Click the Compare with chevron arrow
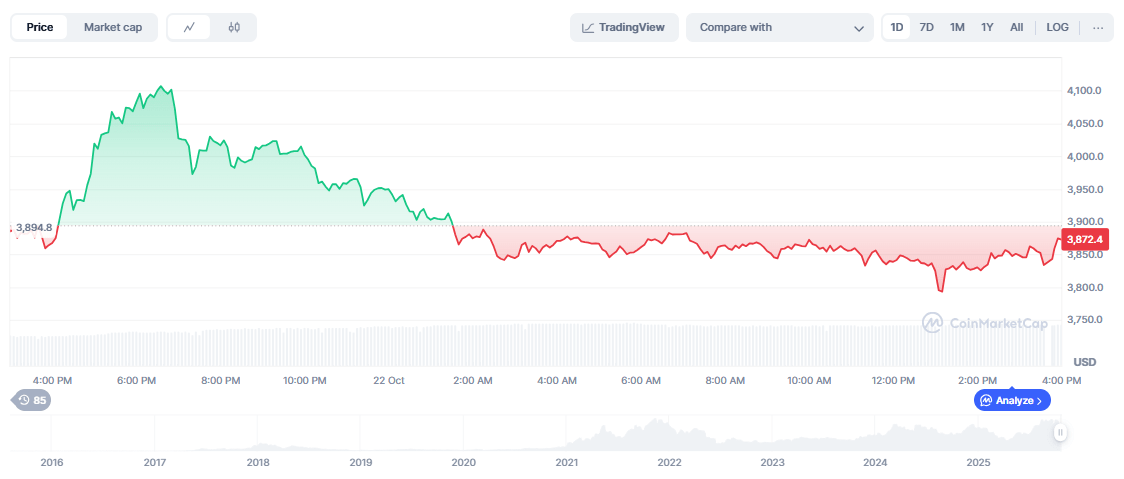 coord(859,28)
